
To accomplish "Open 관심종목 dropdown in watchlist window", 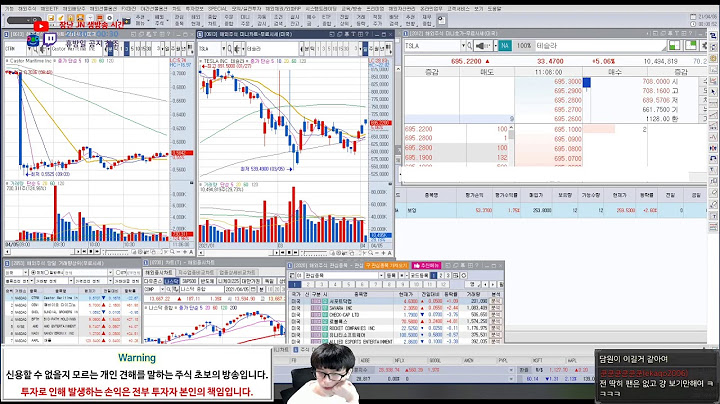I will point(382,275).
